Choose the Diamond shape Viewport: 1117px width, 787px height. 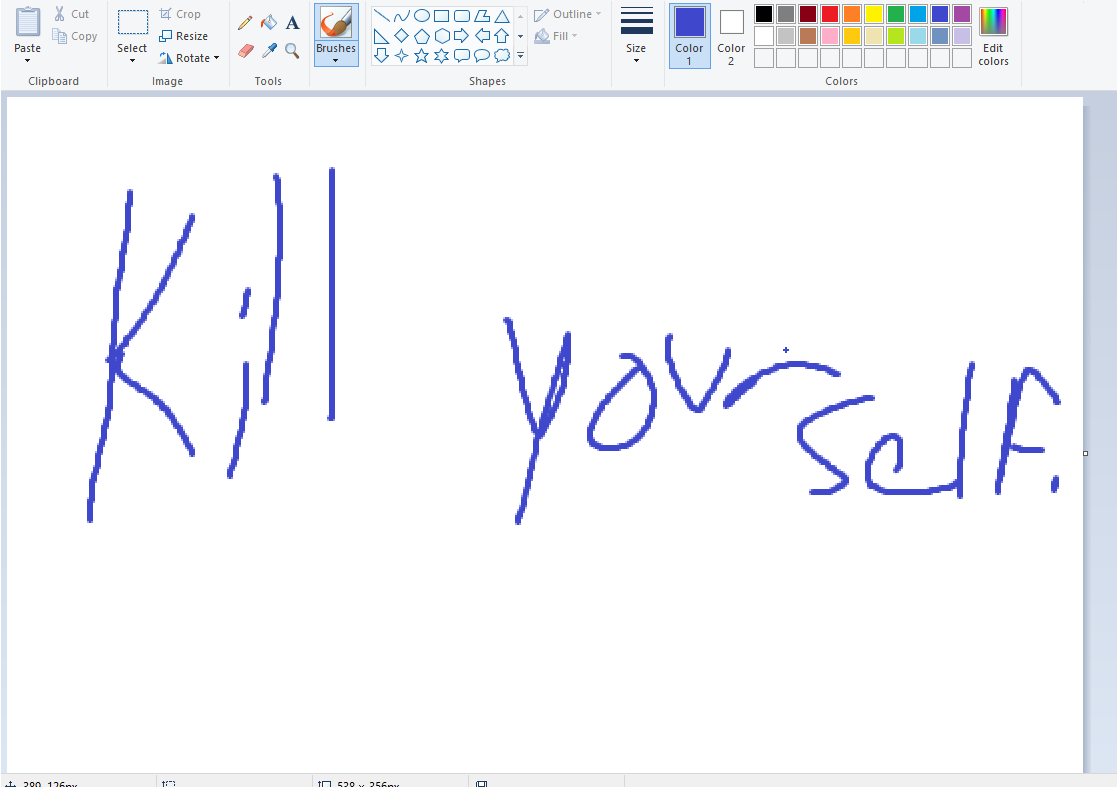point(401,36)
